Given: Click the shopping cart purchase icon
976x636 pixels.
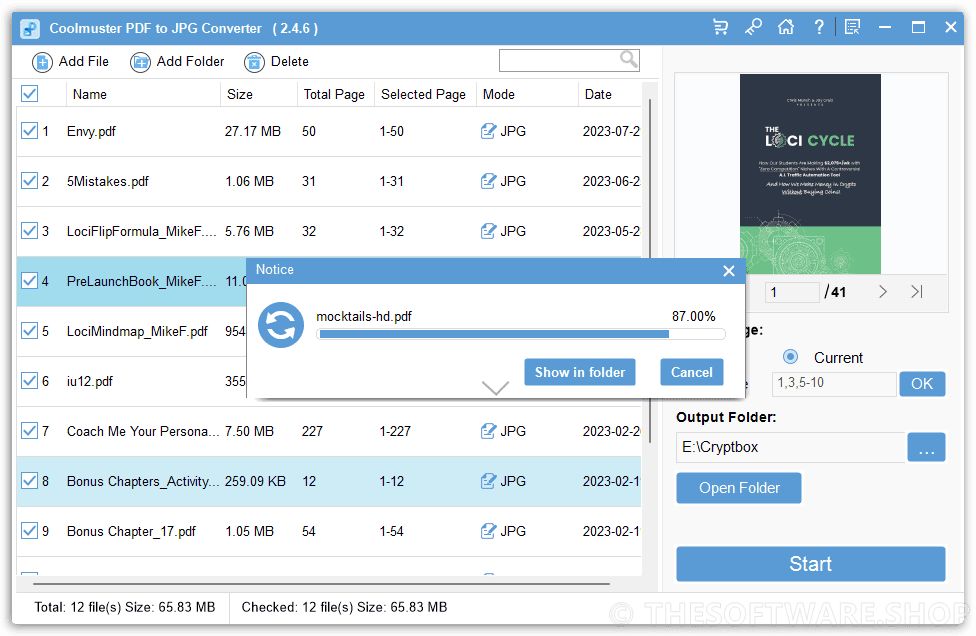Looking at the screenshot, I should click(x=720, y=27).
